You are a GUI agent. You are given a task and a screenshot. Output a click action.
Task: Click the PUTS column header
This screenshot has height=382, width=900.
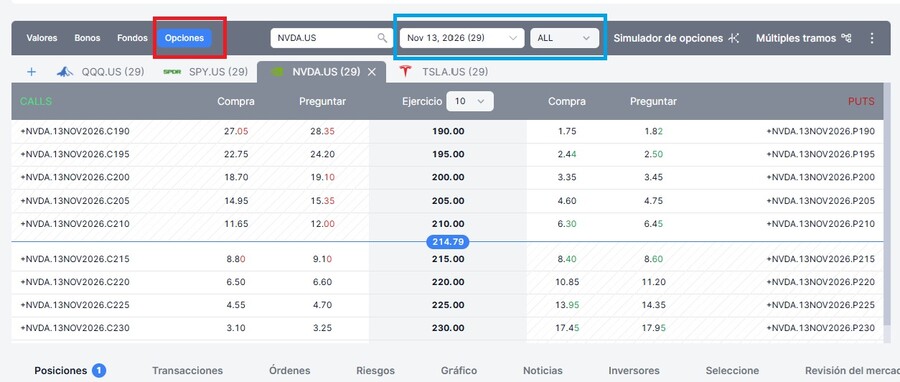[x=862, y=102]
